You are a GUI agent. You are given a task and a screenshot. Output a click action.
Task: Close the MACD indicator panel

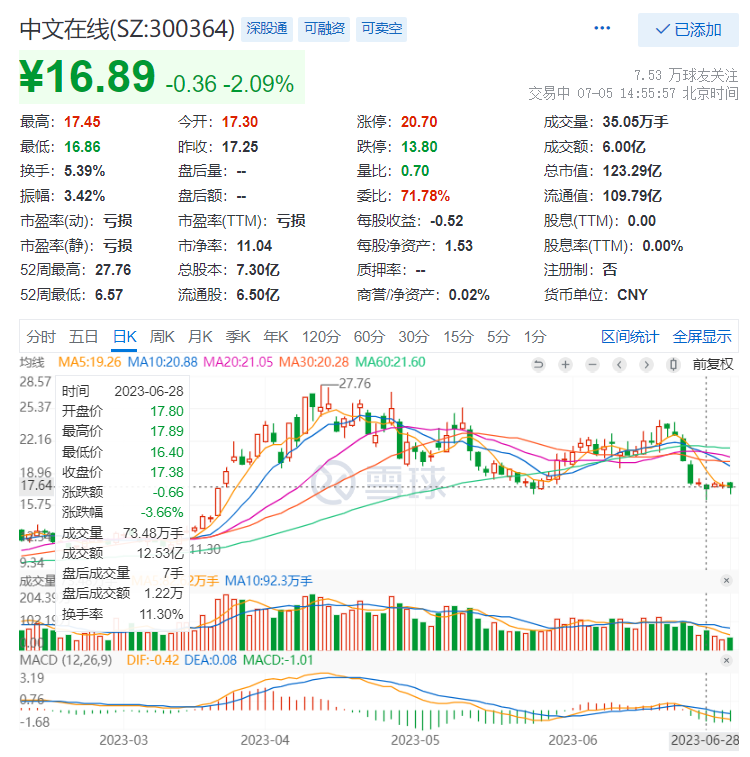[727, 662]
